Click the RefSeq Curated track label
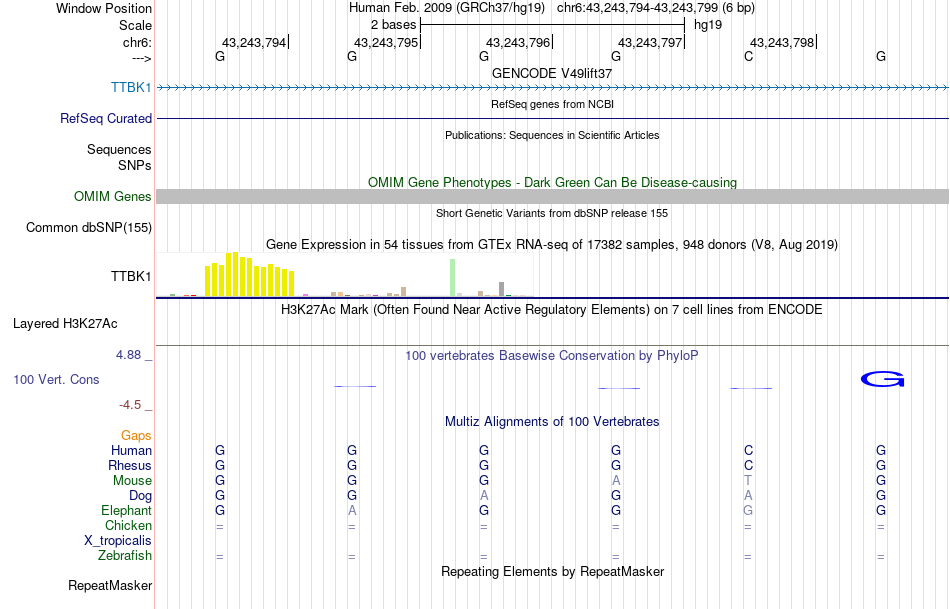 [105, 118]
